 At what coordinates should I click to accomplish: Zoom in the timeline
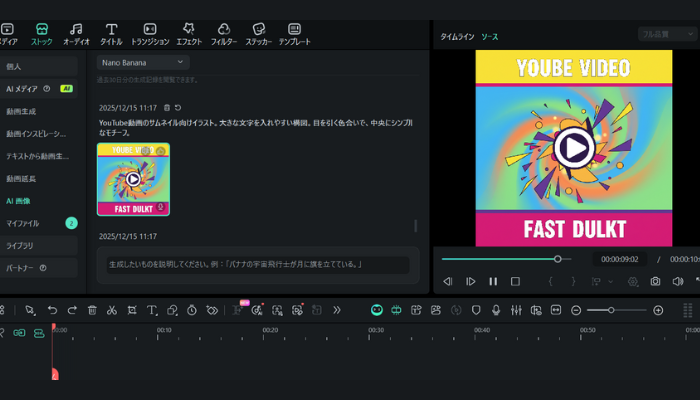click(658, 310)
